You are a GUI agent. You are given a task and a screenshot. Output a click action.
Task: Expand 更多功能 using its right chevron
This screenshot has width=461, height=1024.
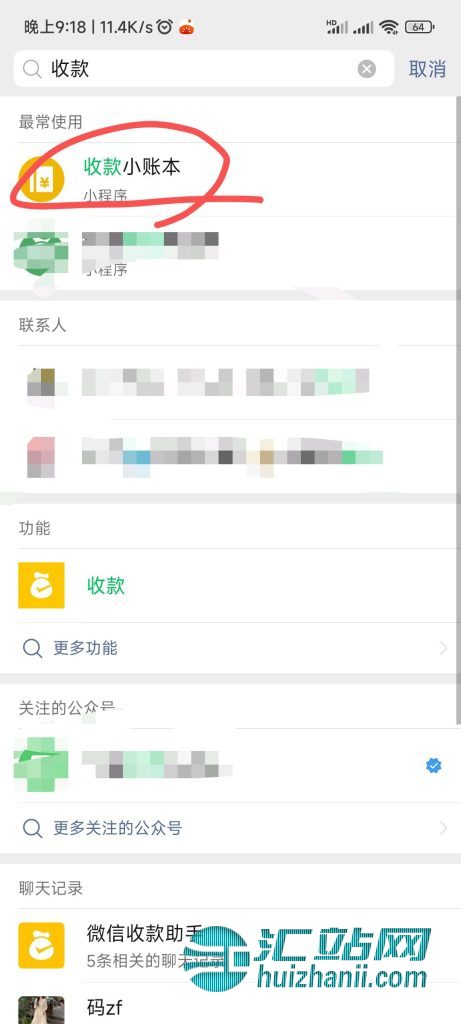tap(444, 648)
